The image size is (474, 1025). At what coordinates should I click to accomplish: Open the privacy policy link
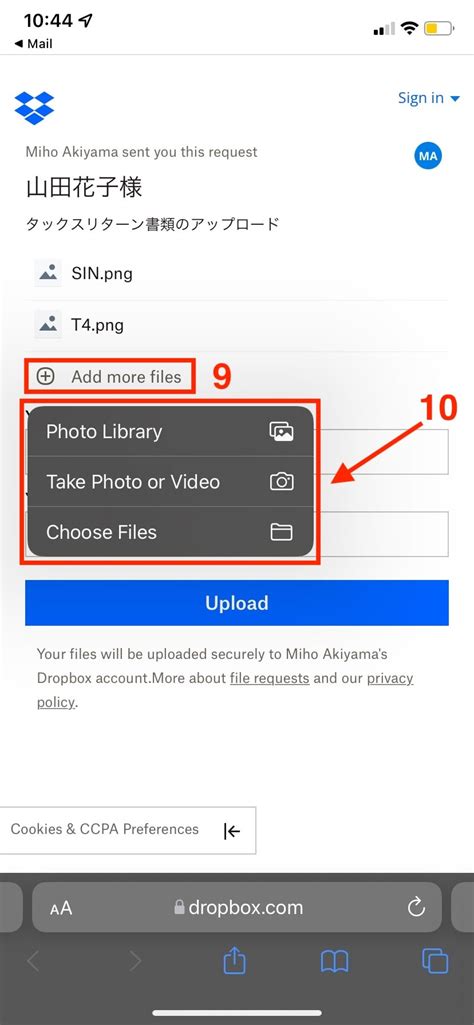[x=225, y=690]
